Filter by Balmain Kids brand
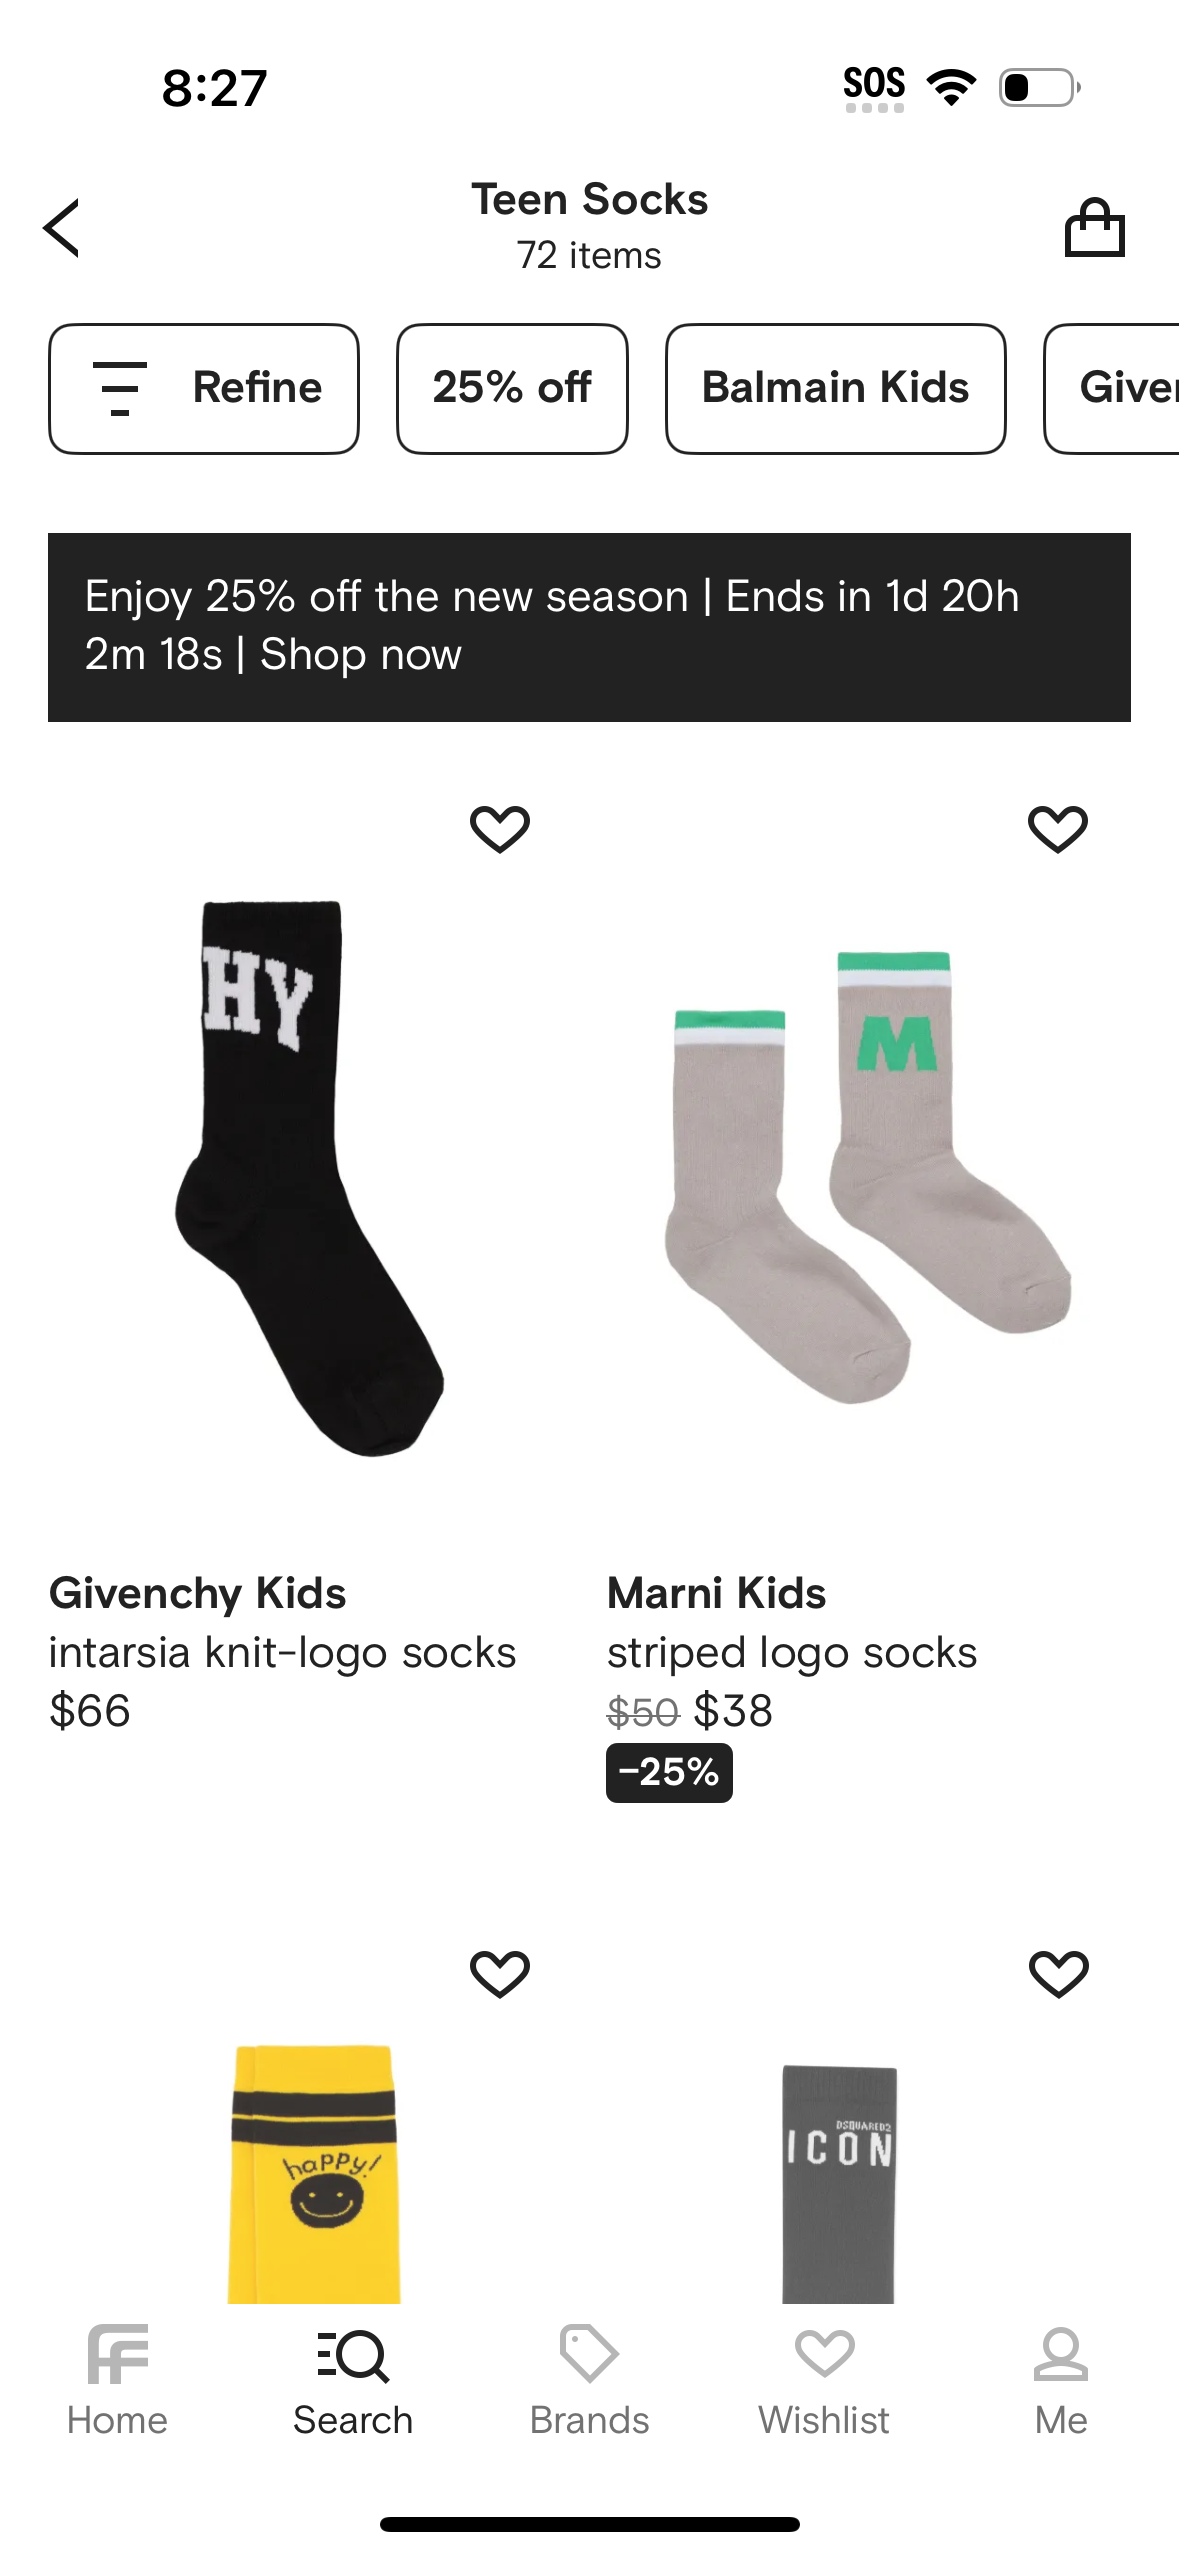 point(835,388)
